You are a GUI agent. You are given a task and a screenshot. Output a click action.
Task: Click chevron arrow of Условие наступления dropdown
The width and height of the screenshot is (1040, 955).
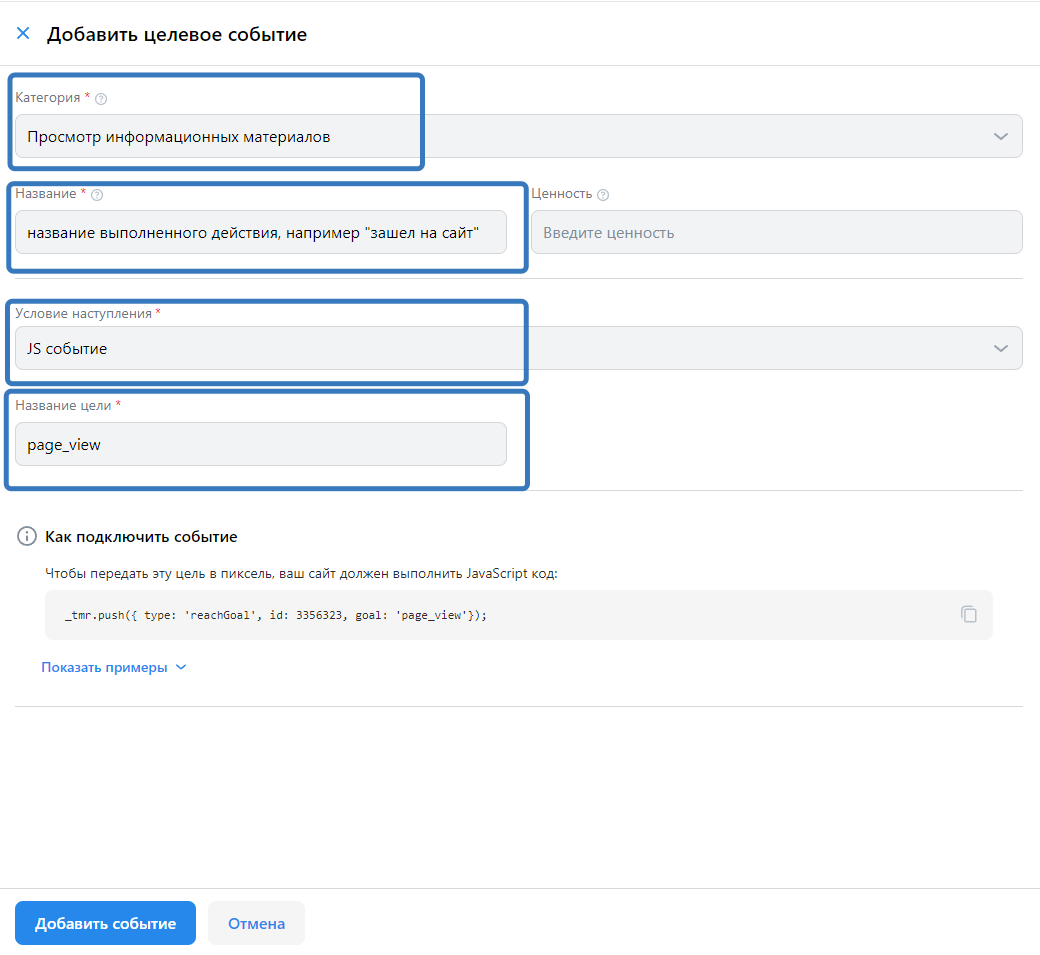1001,349
